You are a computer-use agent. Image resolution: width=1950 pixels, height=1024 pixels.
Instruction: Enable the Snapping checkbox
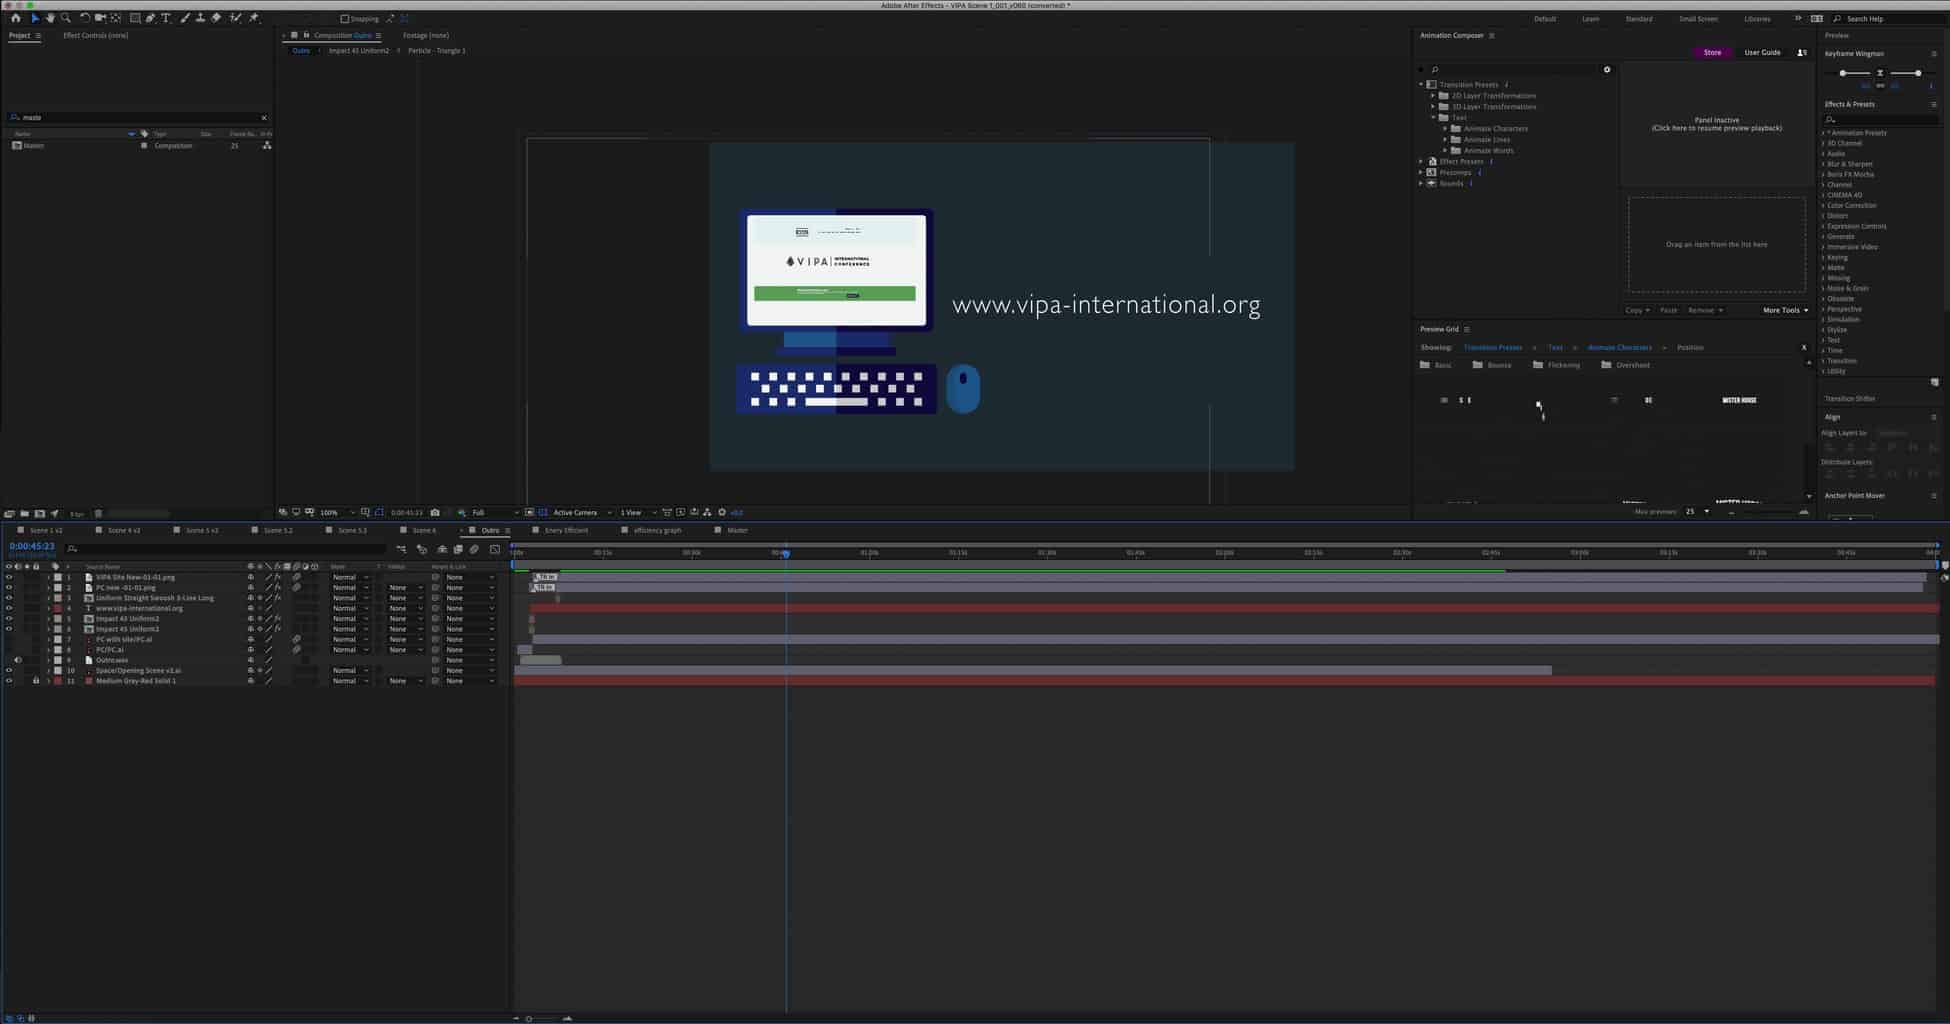(x=345, y=19)
